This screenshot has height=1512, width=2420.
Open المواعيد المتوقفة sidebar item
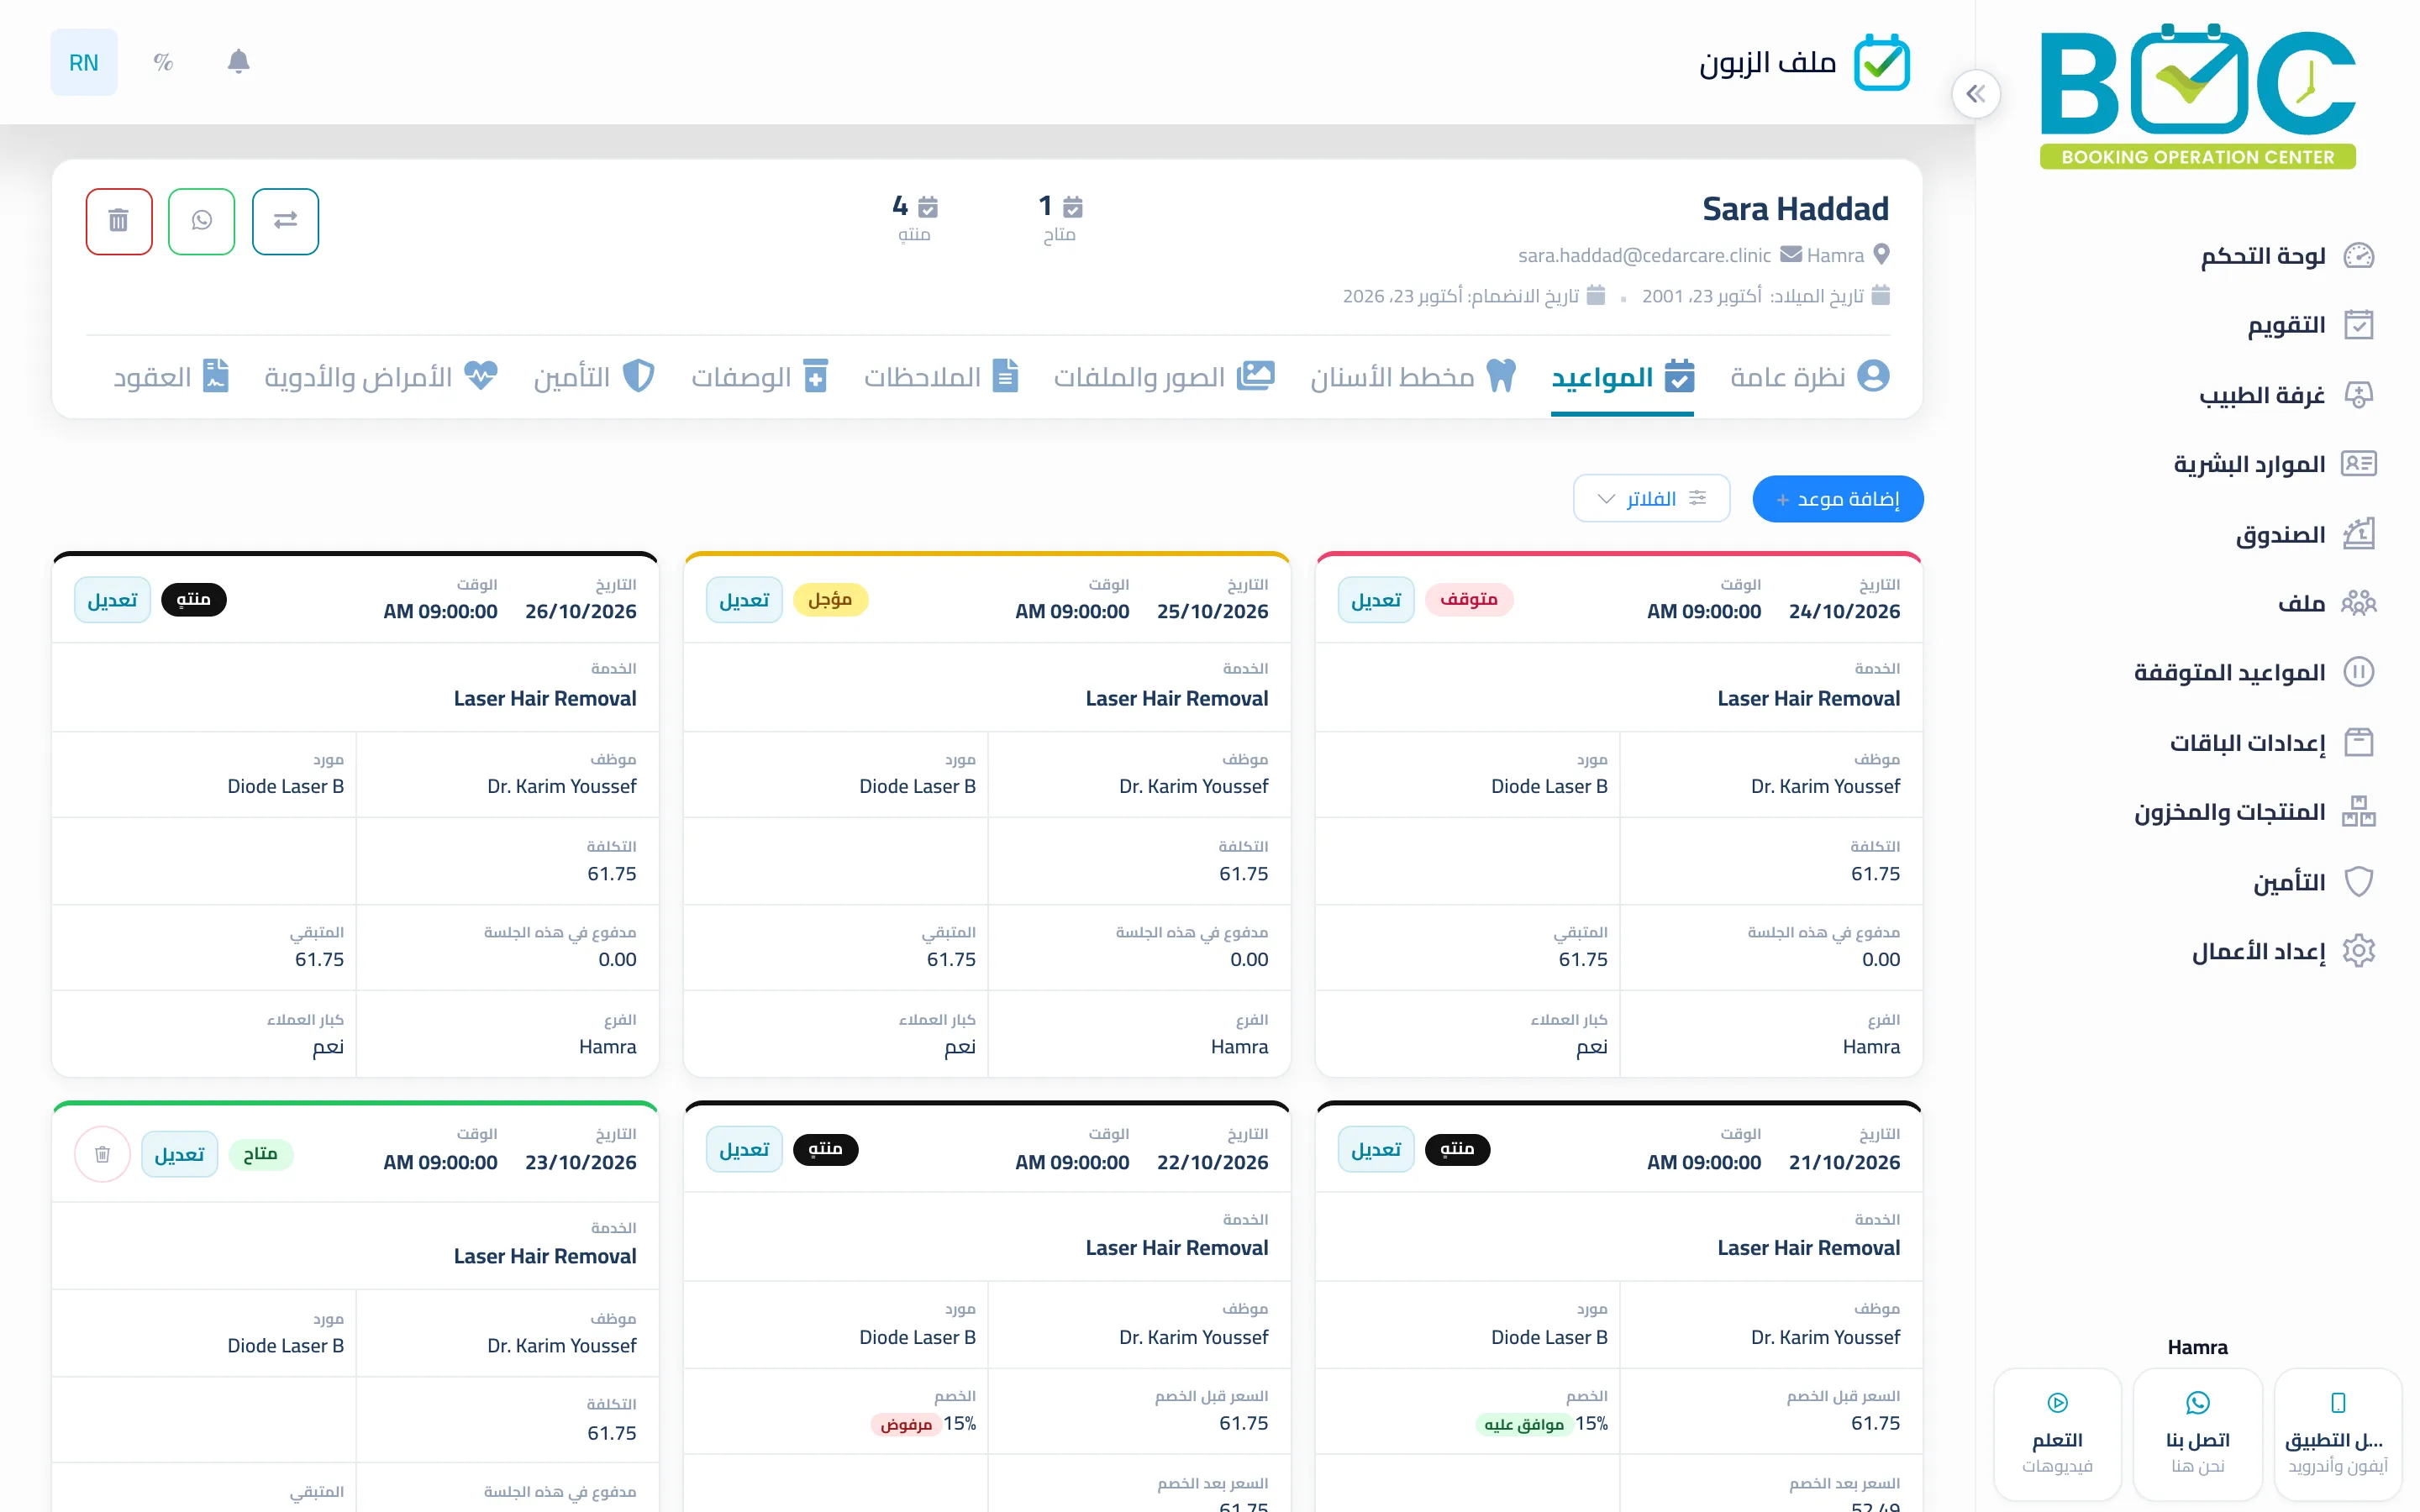(2253, 672)
